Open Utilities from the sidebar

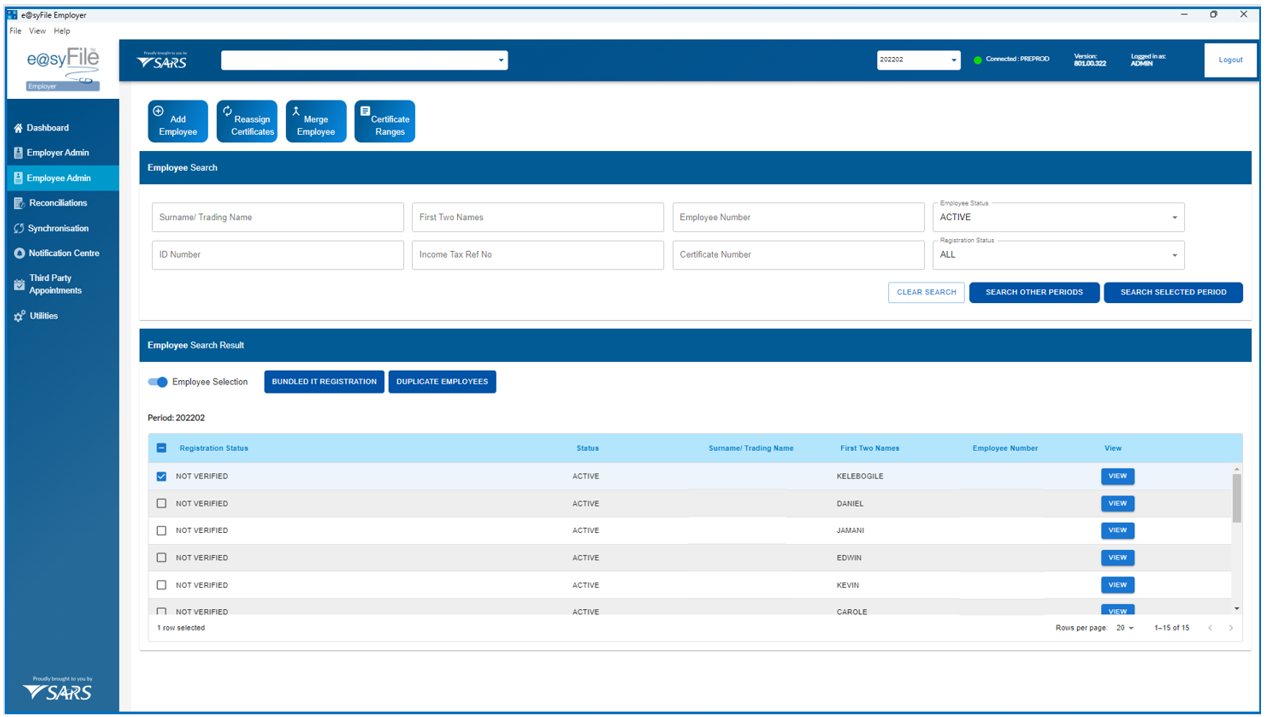[x=43, y=316]
